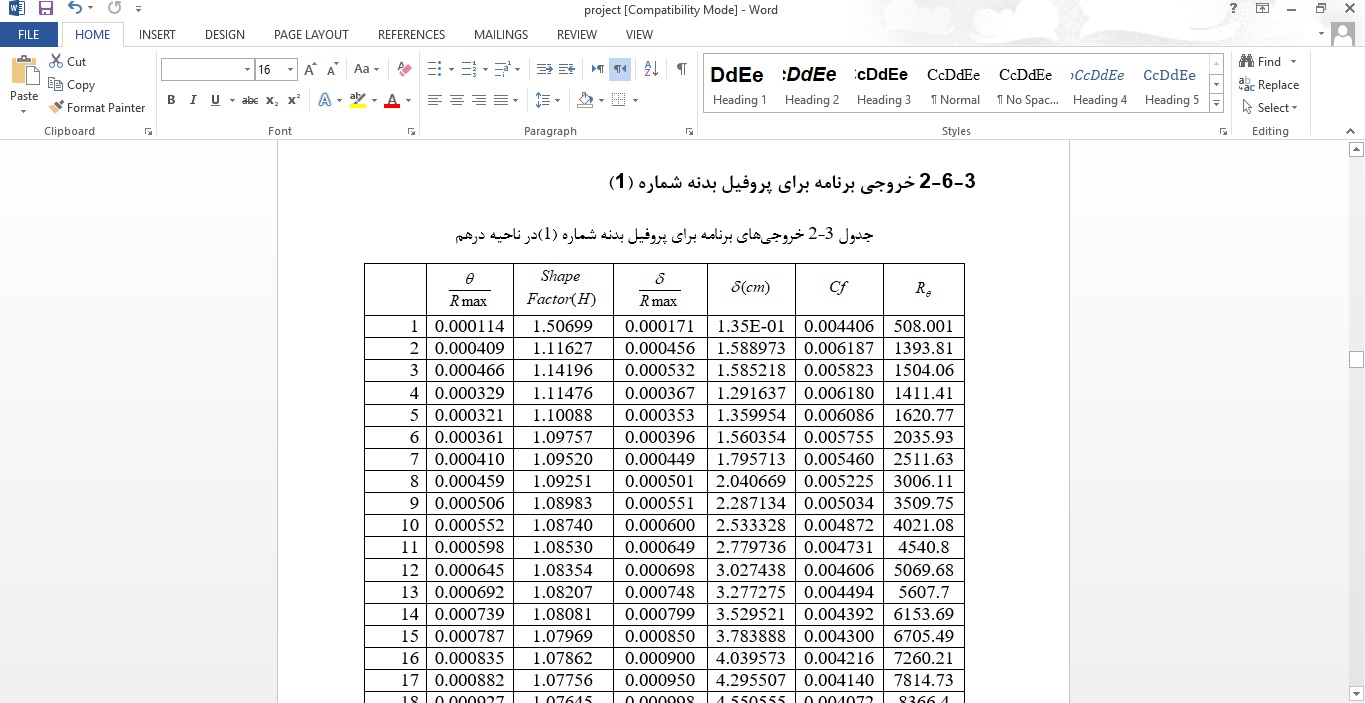Screen dimensions: 1365x703
Task: Expand the text highlight color options
Action: pos(374,100)
